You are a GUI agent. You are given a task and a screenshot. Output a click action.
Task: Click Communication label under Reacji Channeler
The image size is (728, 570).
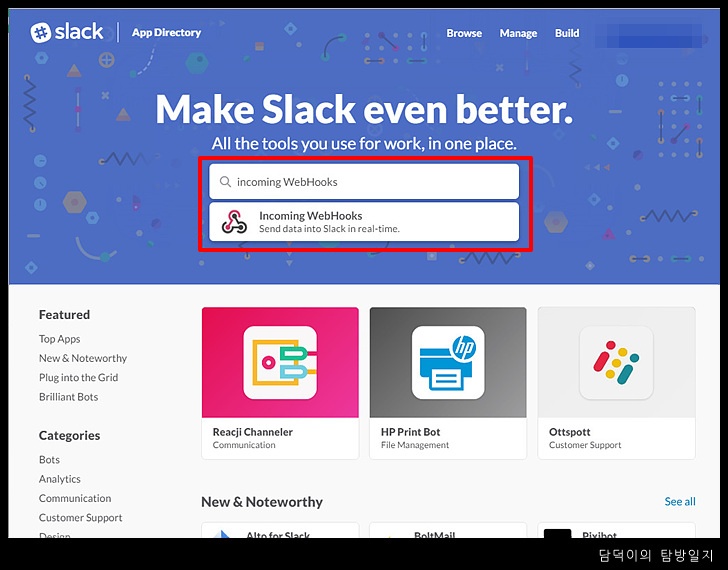pyautogui.click(x=244, y=445)
